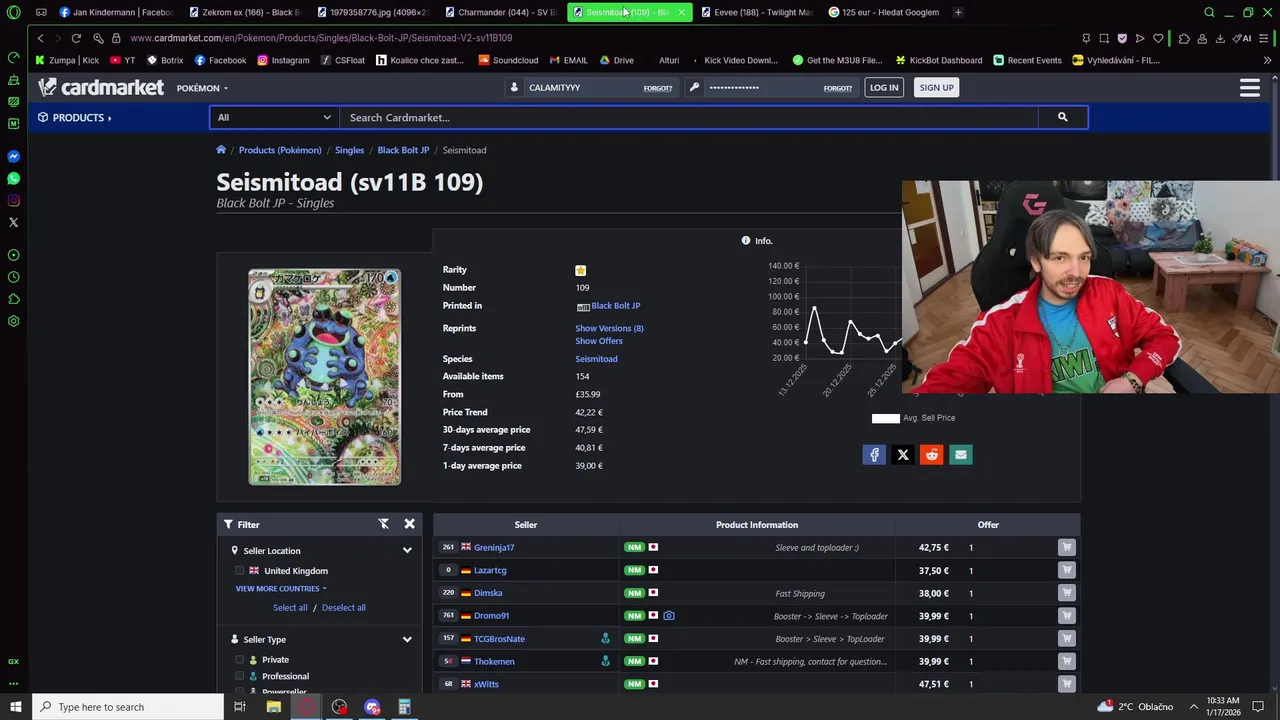Switch to the Eevee (188) Twilight Masquerade tab
The image size is (1280, 720).
(756, 12)
